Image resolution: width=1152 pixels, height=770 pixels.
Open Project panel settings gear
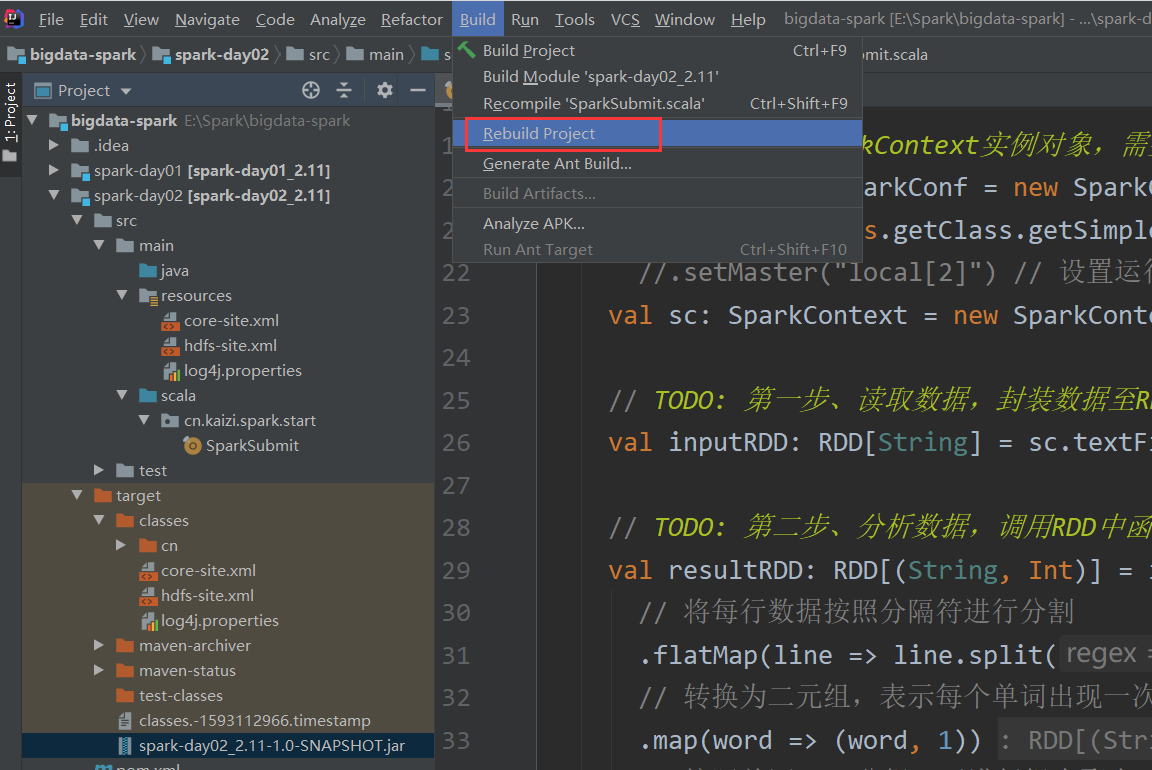point(384,90)
